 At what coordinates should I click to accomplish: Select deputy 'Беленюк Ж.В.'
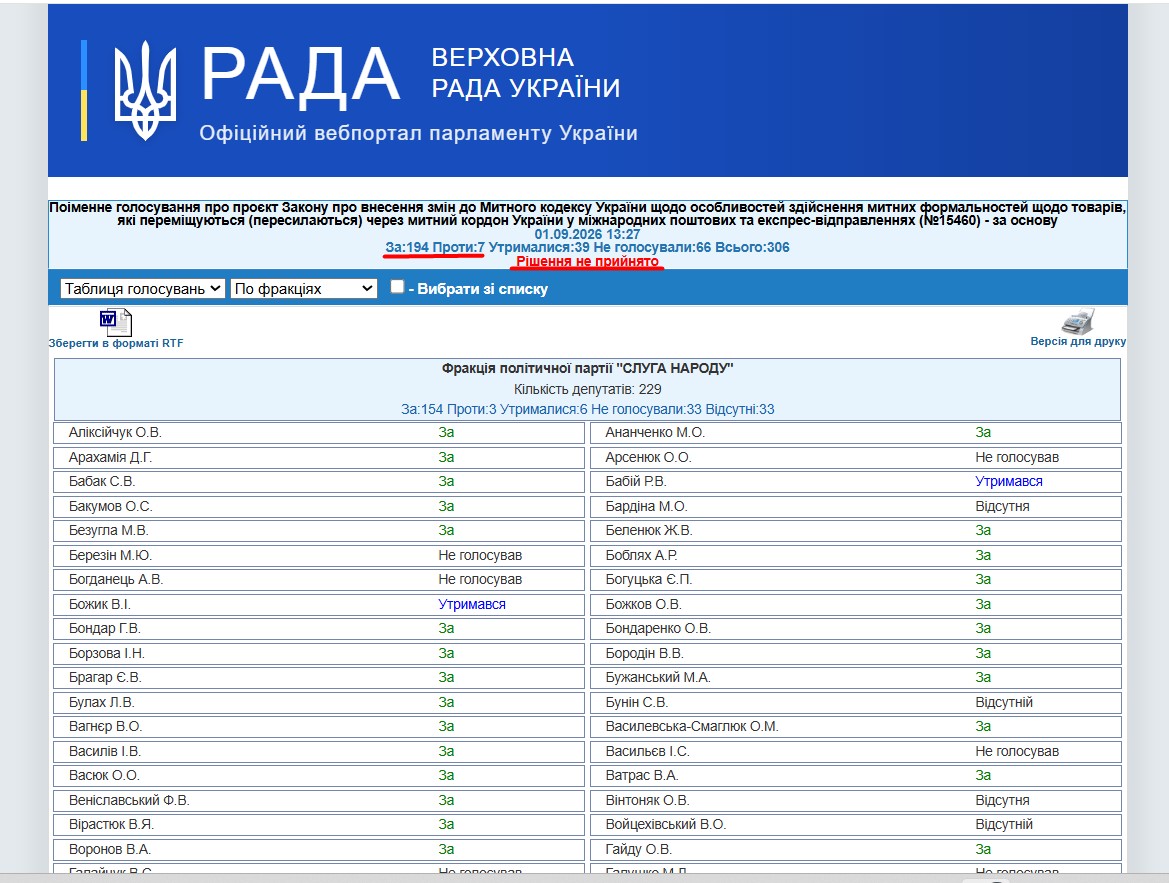click(649, 530)
